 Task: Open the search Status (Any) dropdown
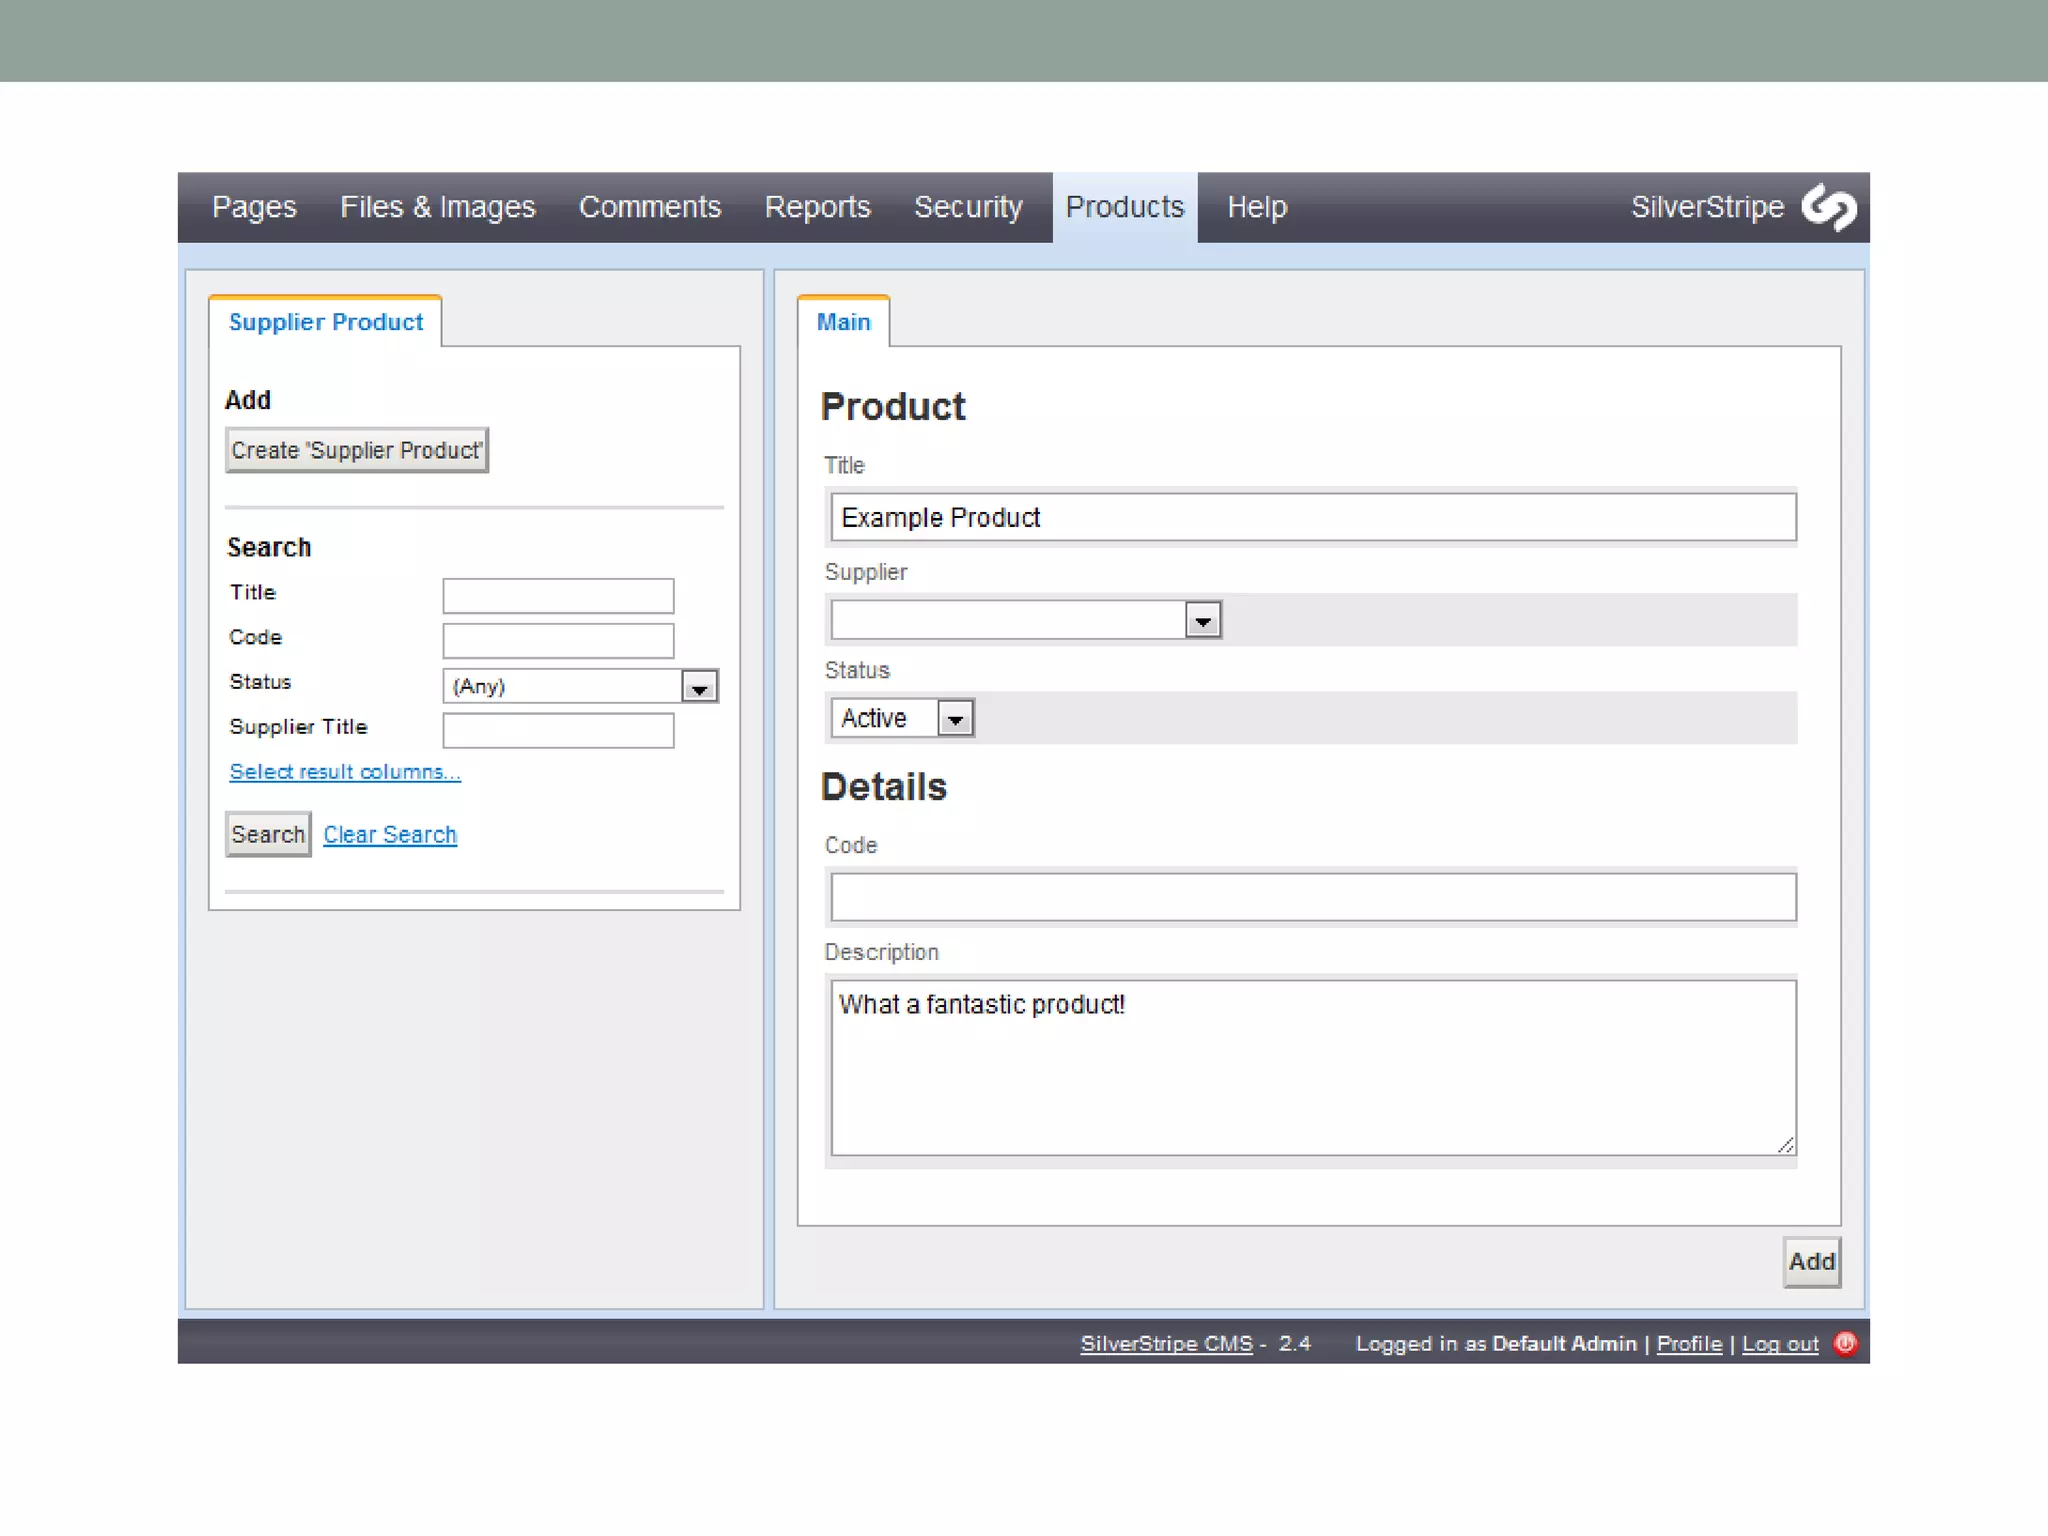pyautogui.click(x=699, y=687)
